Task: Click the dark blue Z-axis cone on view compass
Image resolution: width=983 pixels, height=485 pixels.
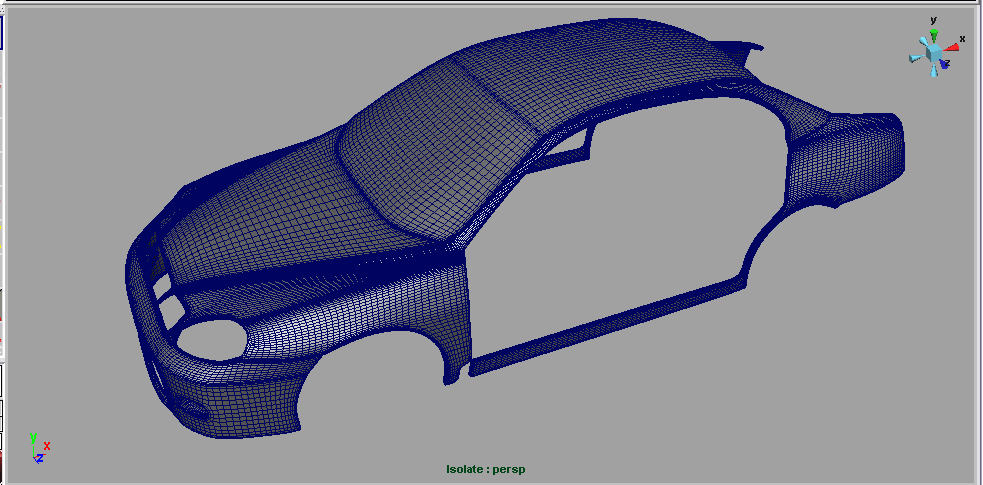Action: 944,64
